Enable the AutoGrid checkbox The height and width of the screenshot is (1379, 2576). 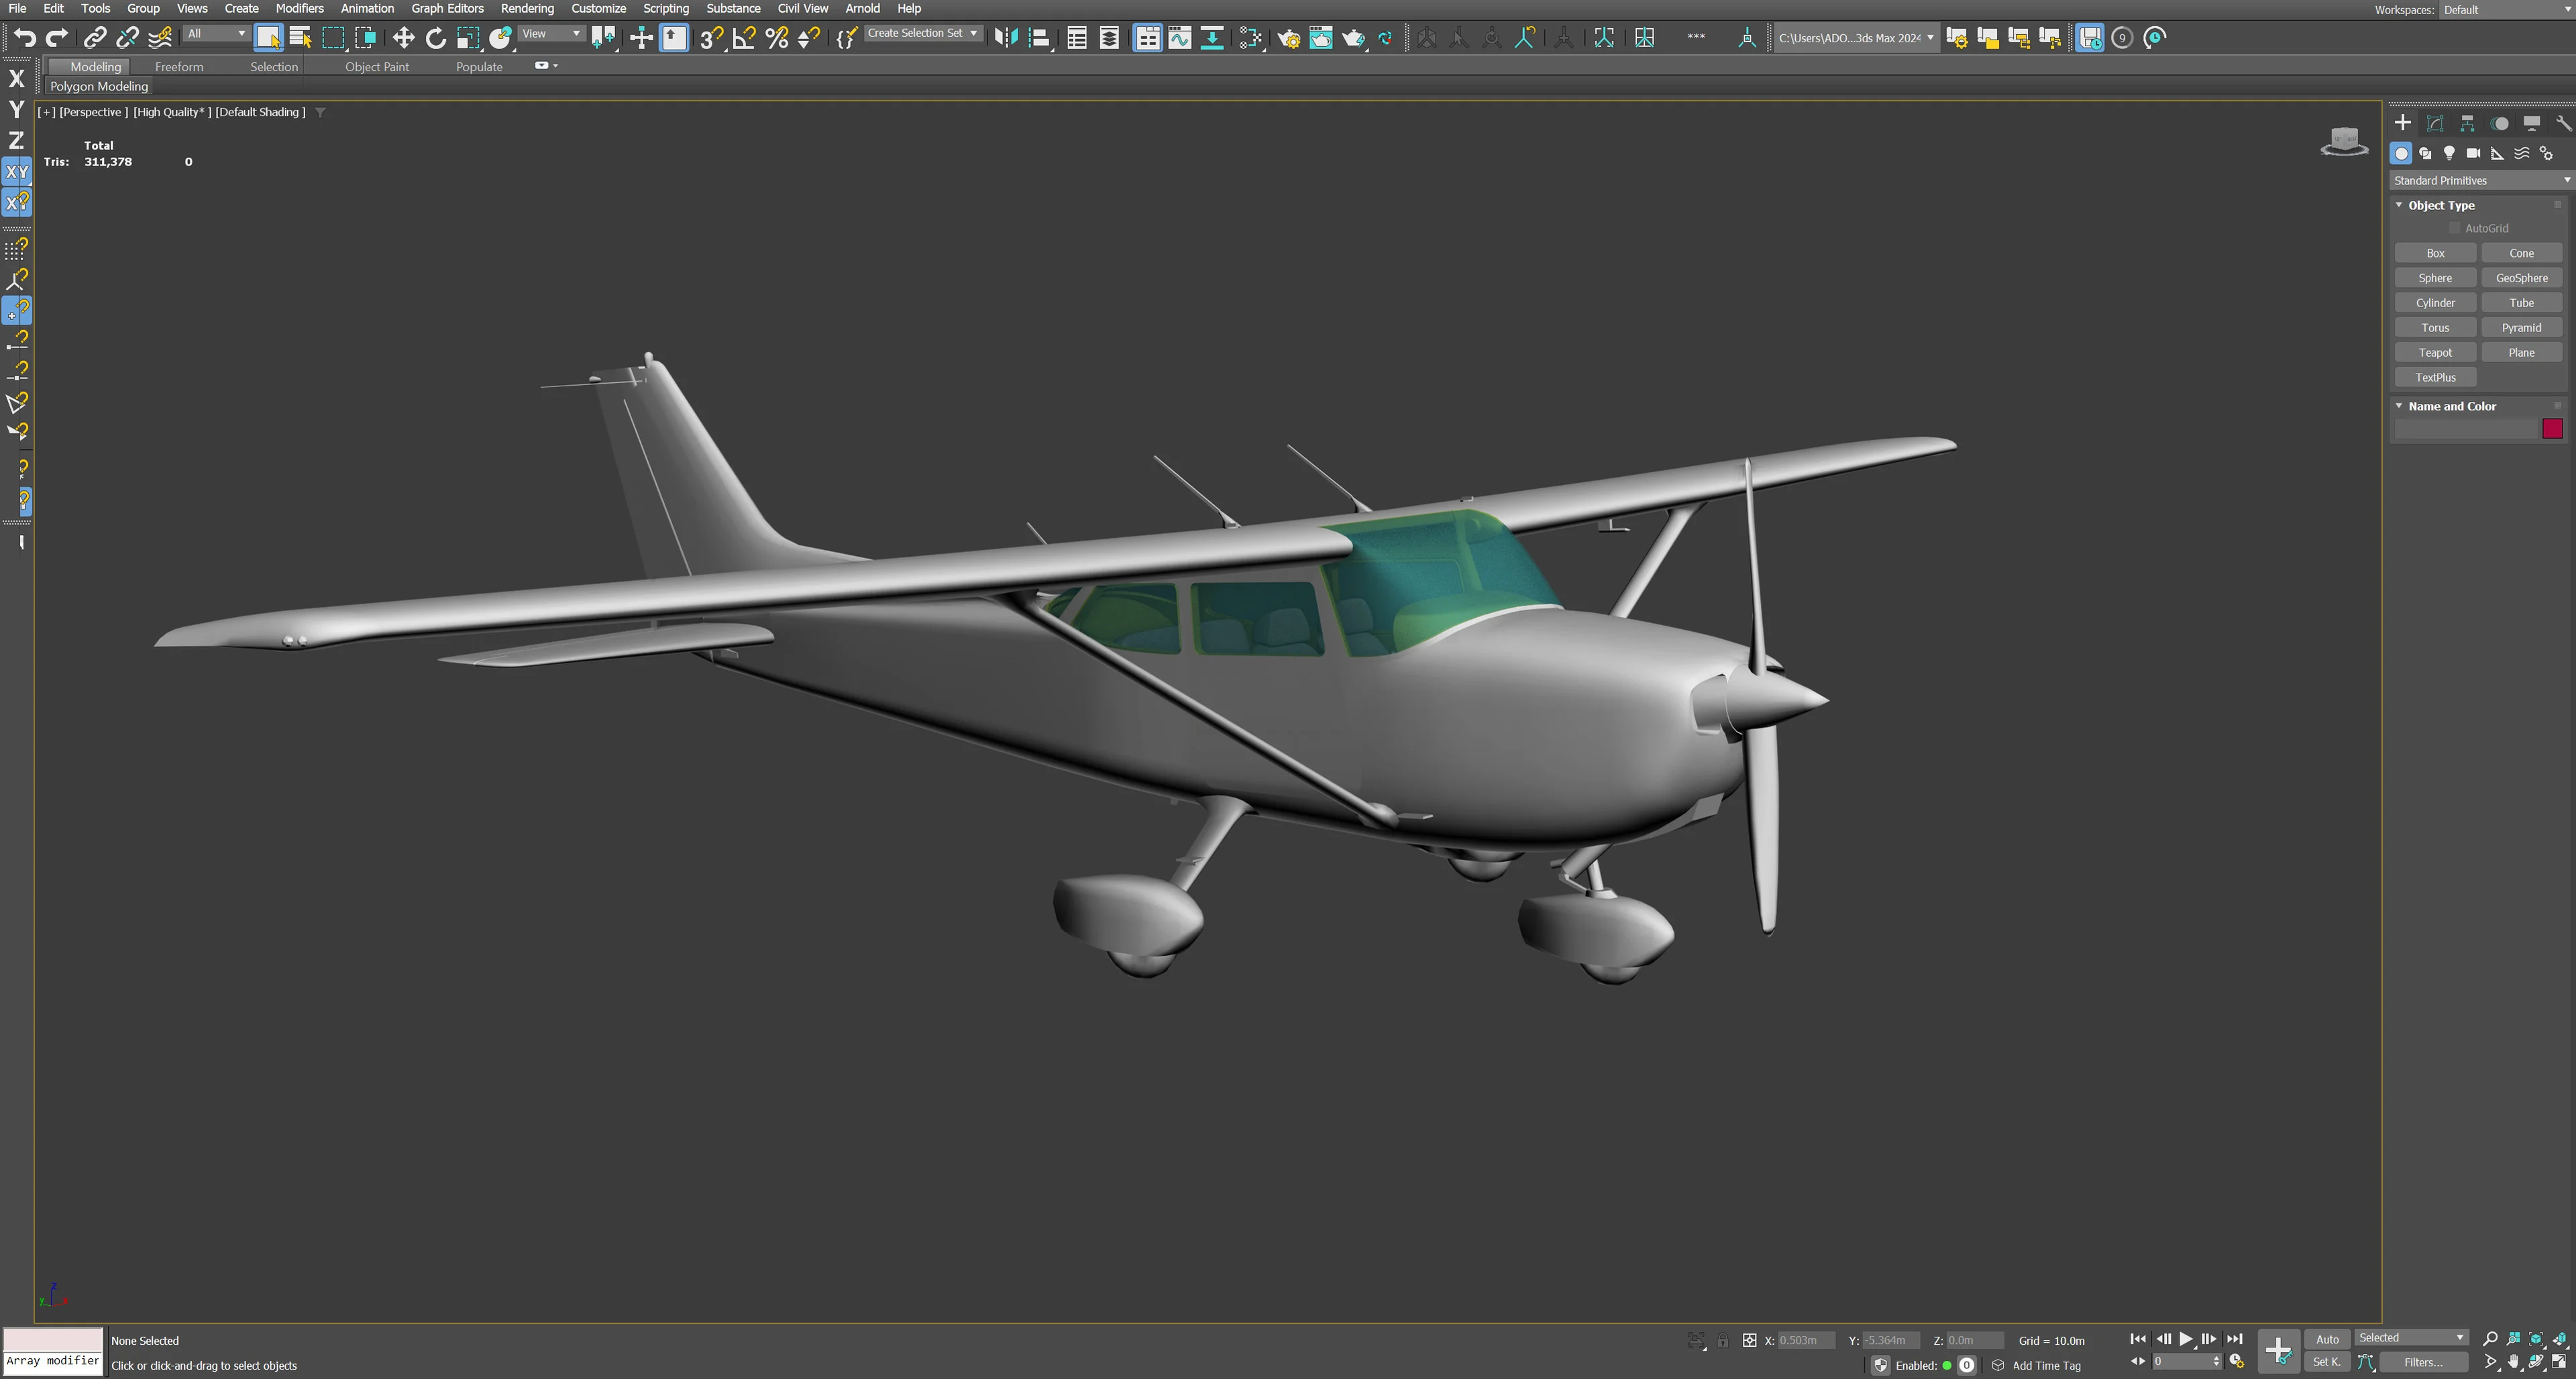click(x=2454, y=228)
